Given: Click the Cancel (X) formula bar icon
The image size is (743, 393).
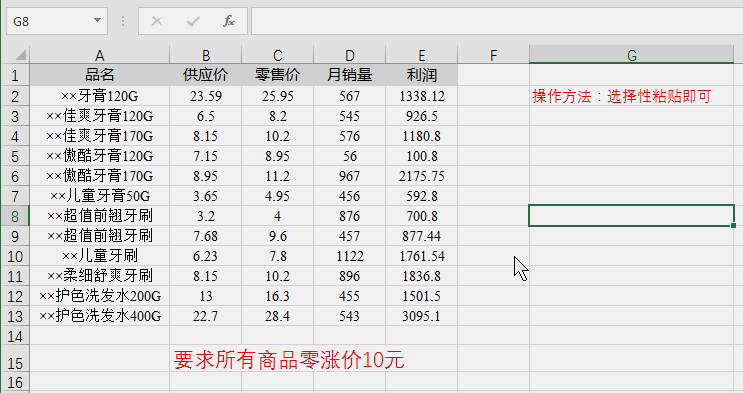Looking at the screenshot, I should click(157, 21).
